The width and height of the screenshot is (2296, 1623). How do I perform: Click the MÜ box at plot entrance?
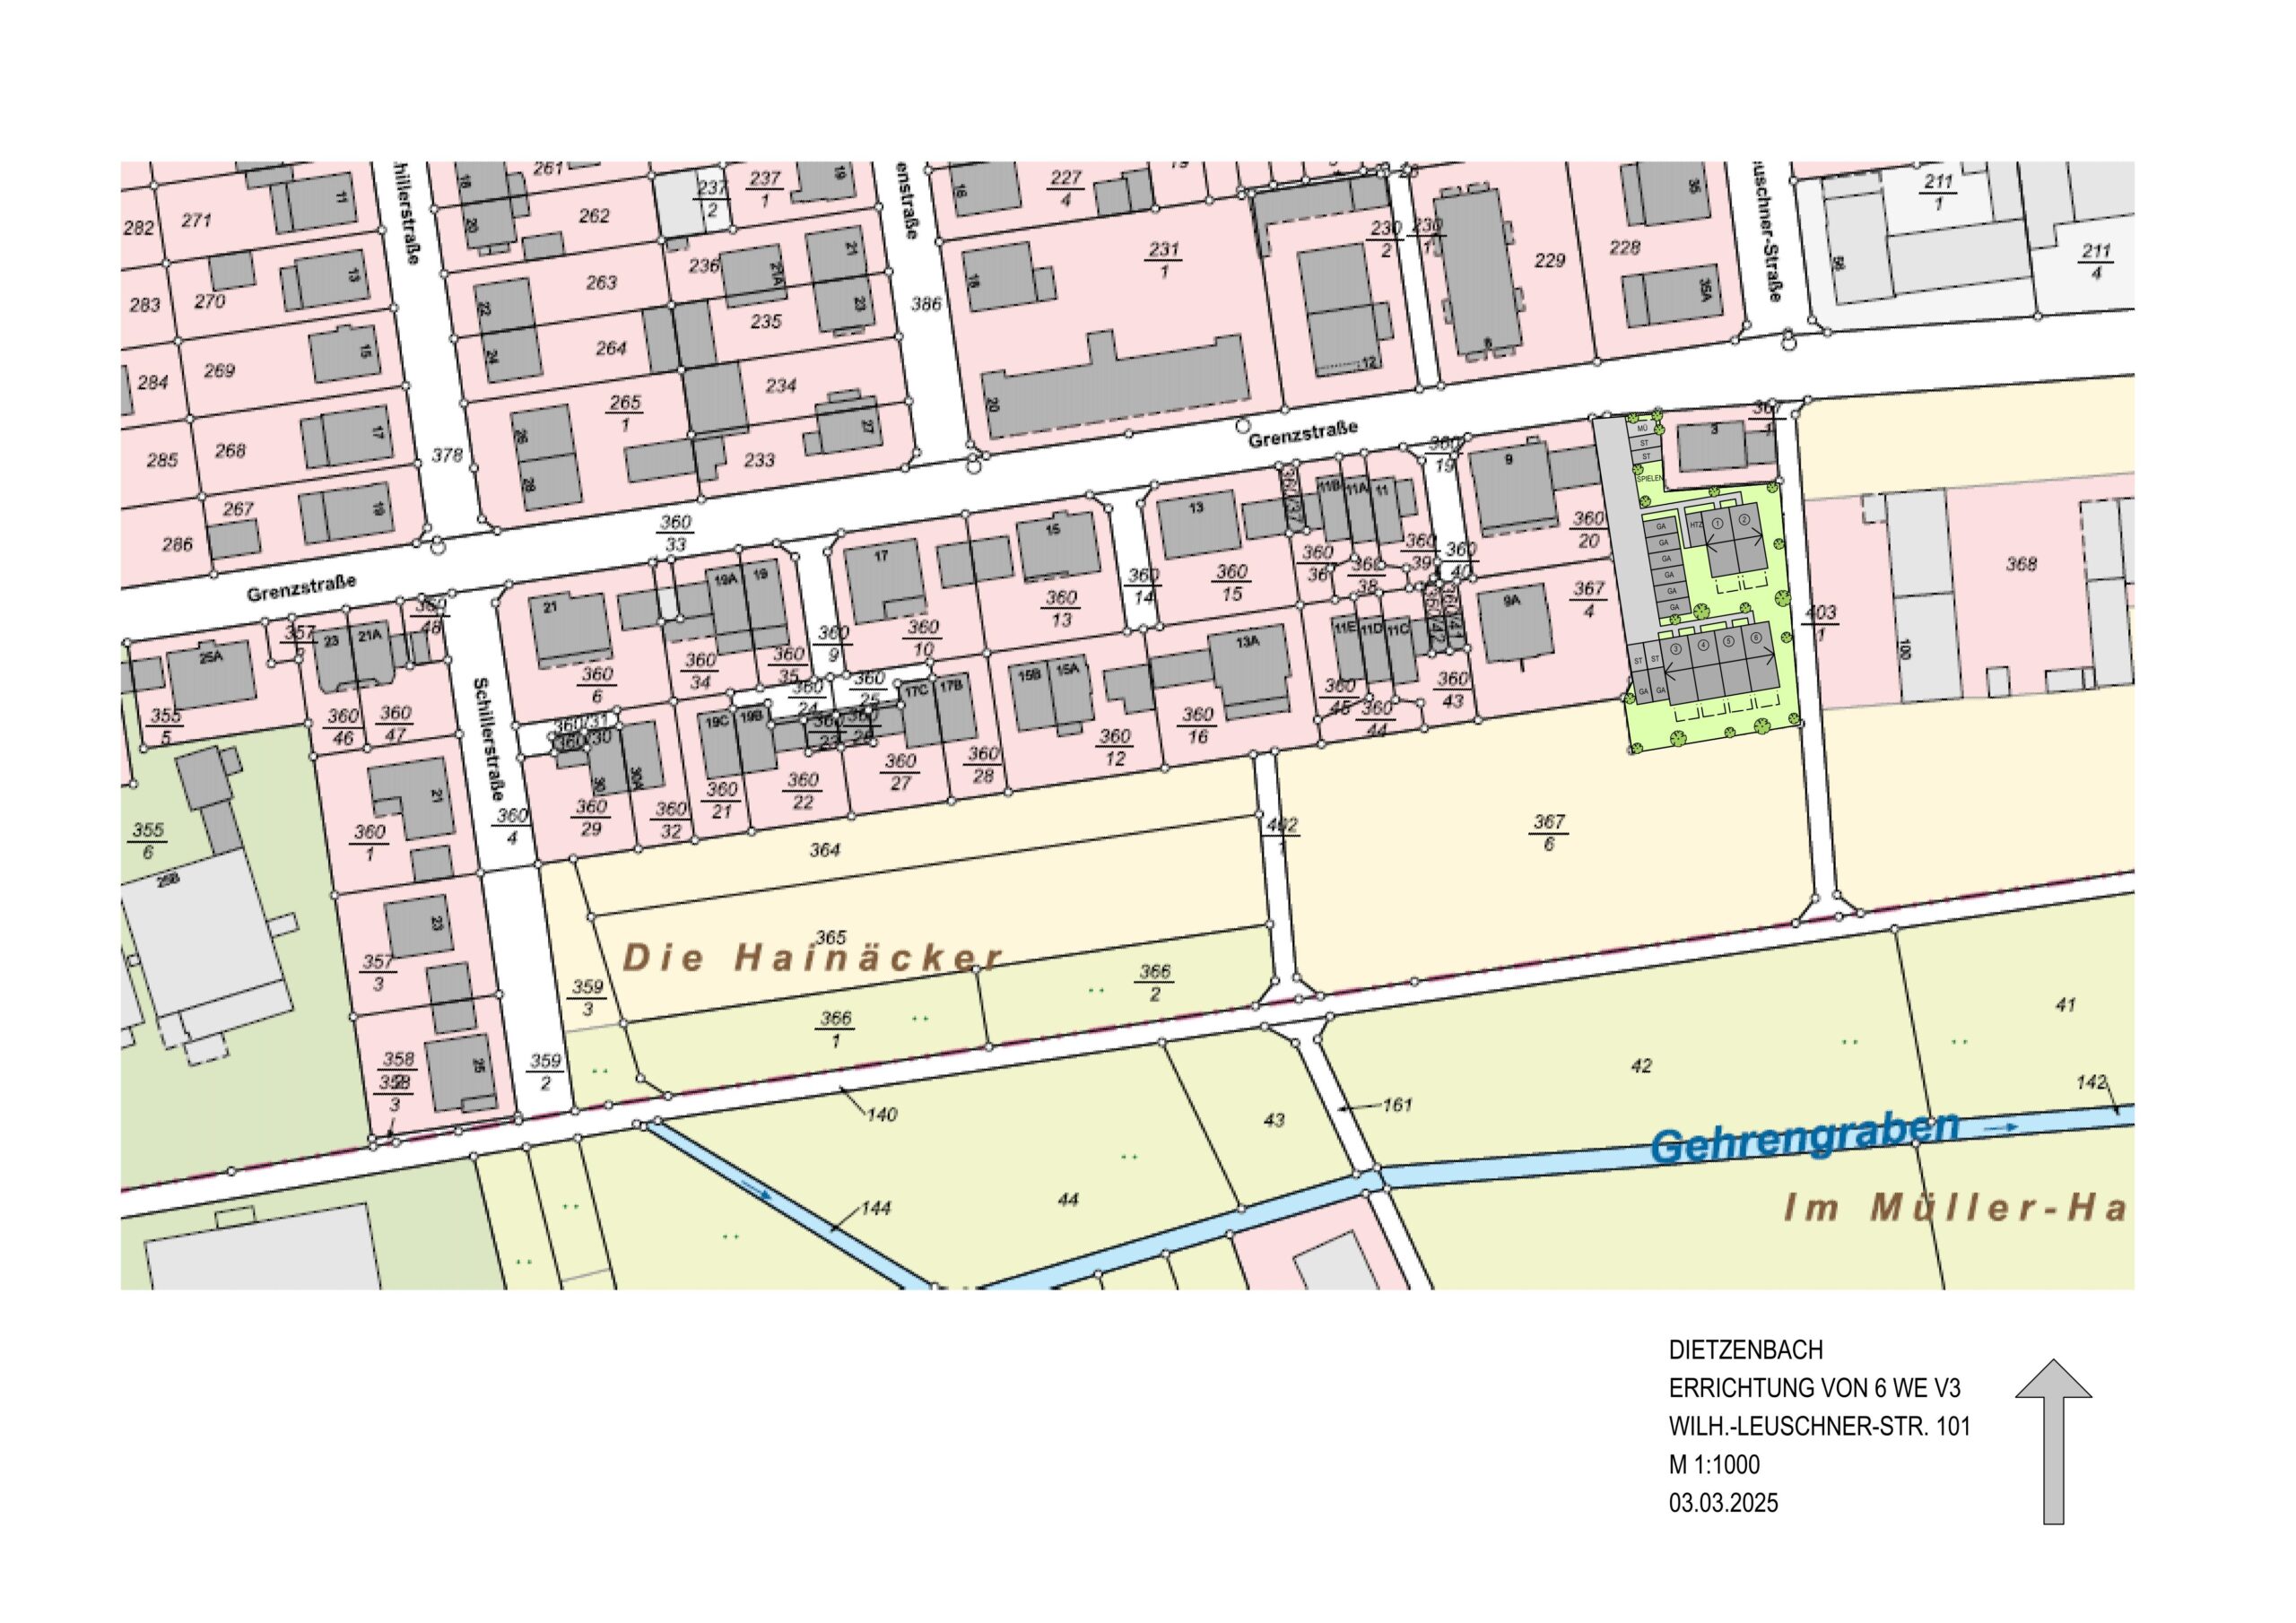pyautogui.click(x=1643, y=428)
